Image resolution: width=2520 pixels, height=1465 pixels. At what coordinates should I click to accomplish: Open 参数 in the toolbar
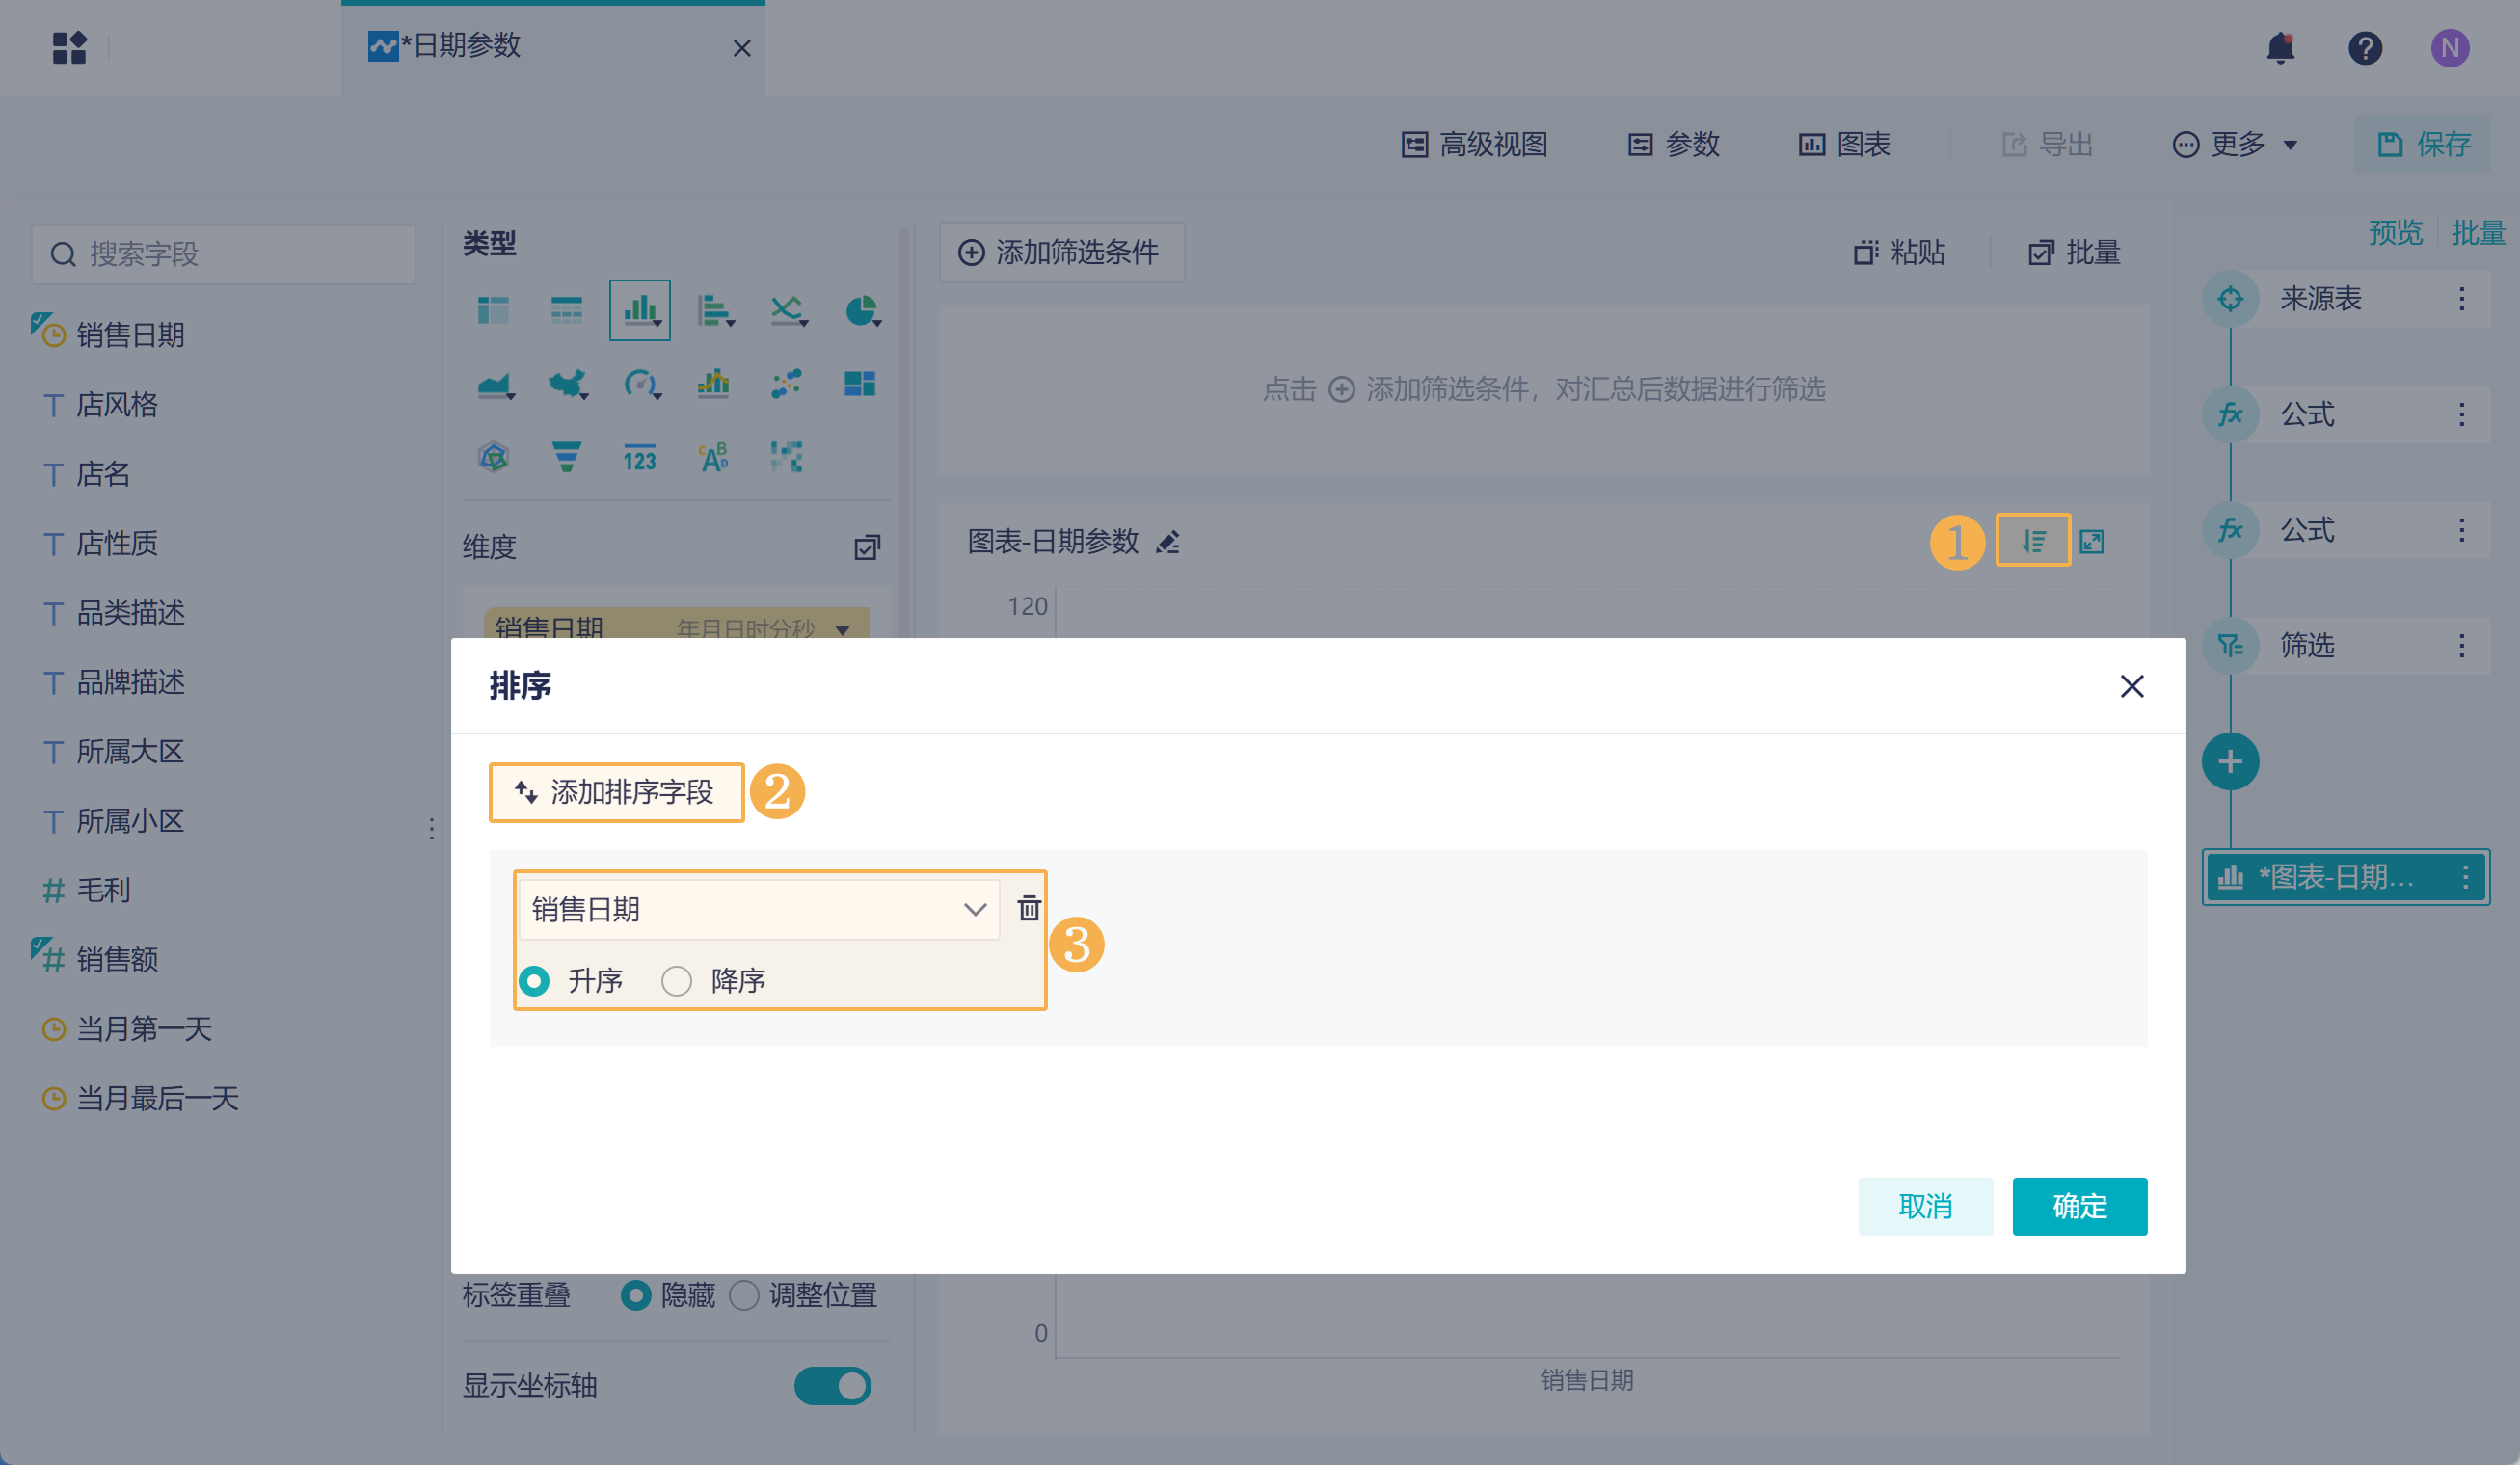pyautogui.click(x=1674, y=144)
